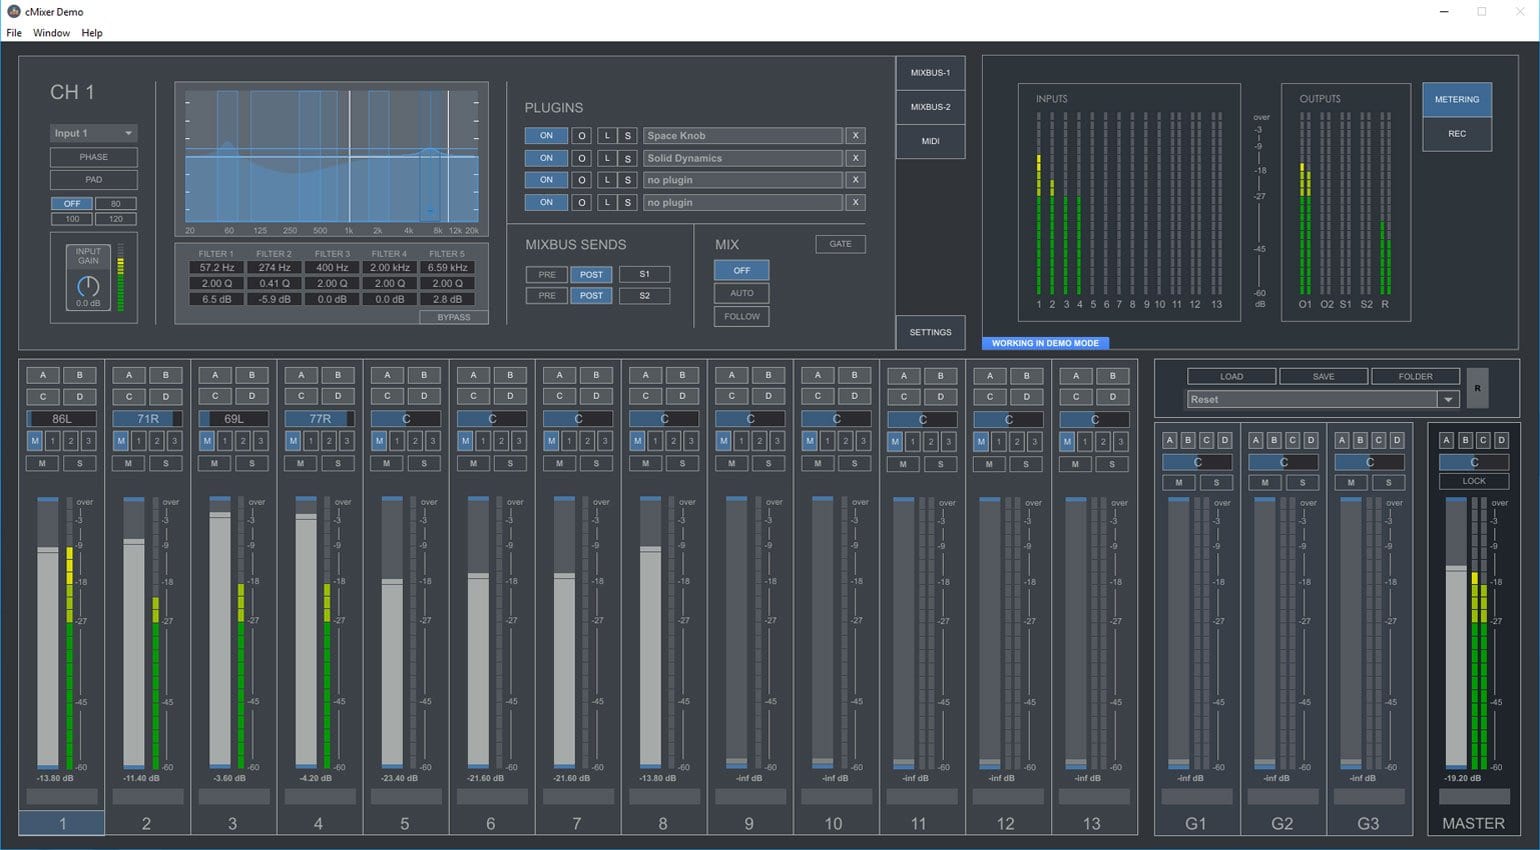Click LOAD in the preset panel
Viewport: 1540px width, 850px height.
click(x=1231, y=377)
